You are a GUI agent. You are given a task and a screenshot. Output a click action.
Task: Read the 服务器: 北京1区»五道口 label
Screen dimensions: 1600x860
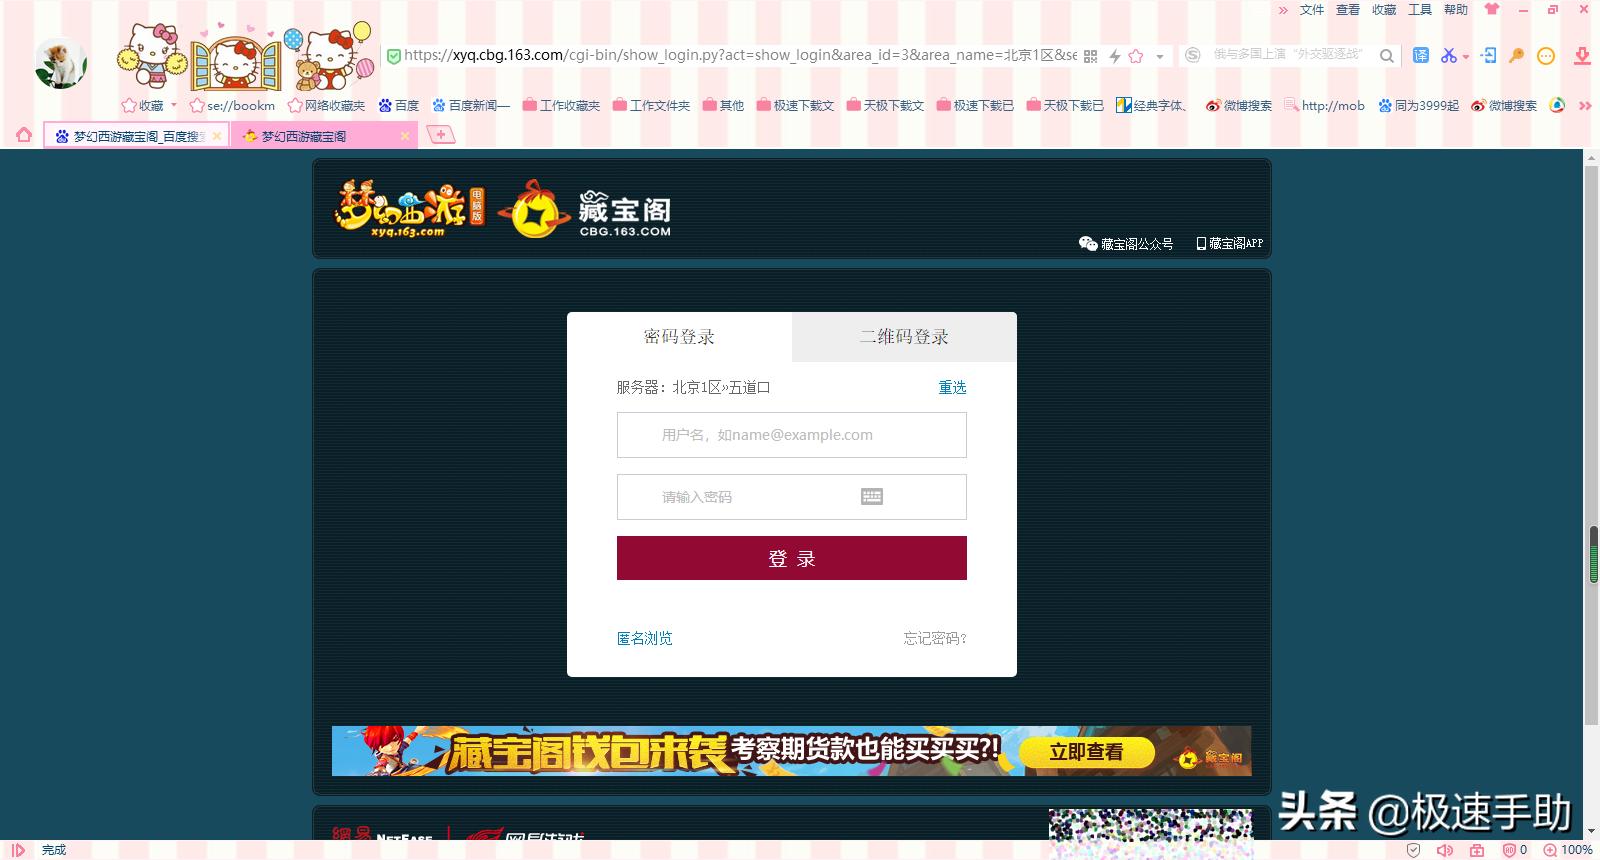tap(693, 387)
